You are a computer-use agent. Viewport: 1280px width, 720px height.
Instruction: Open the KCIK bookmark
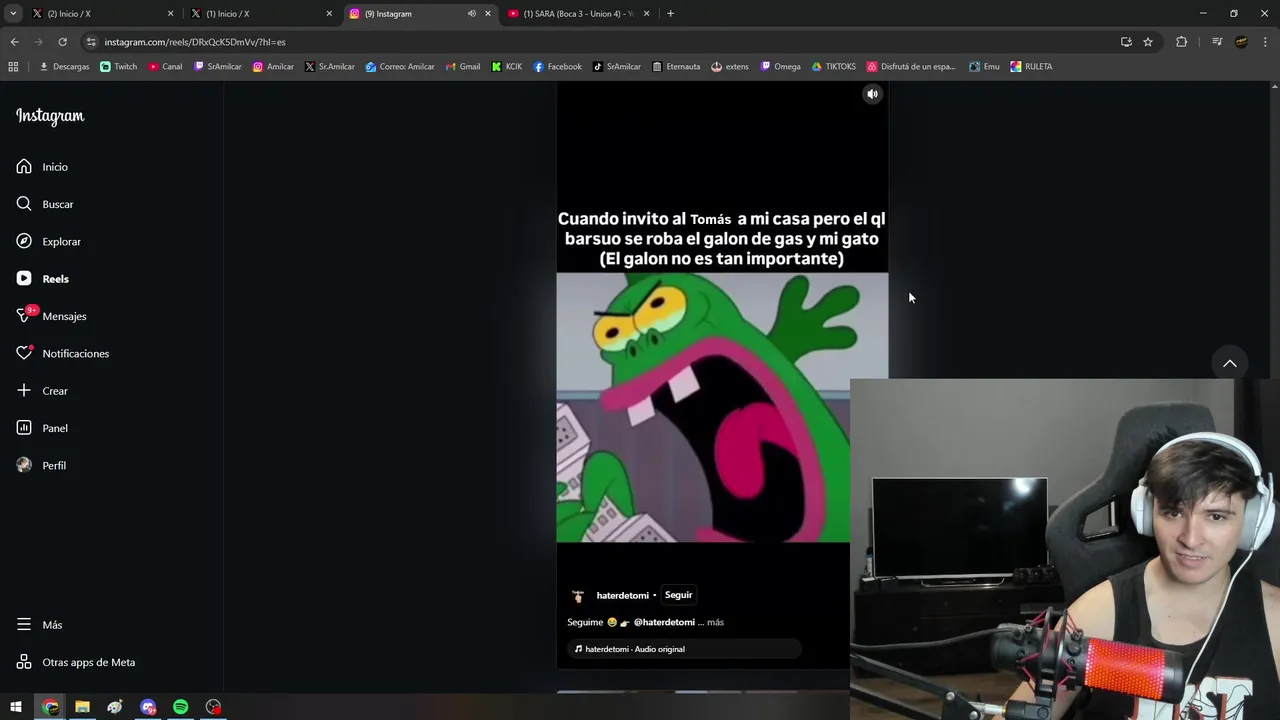point(507,67)
